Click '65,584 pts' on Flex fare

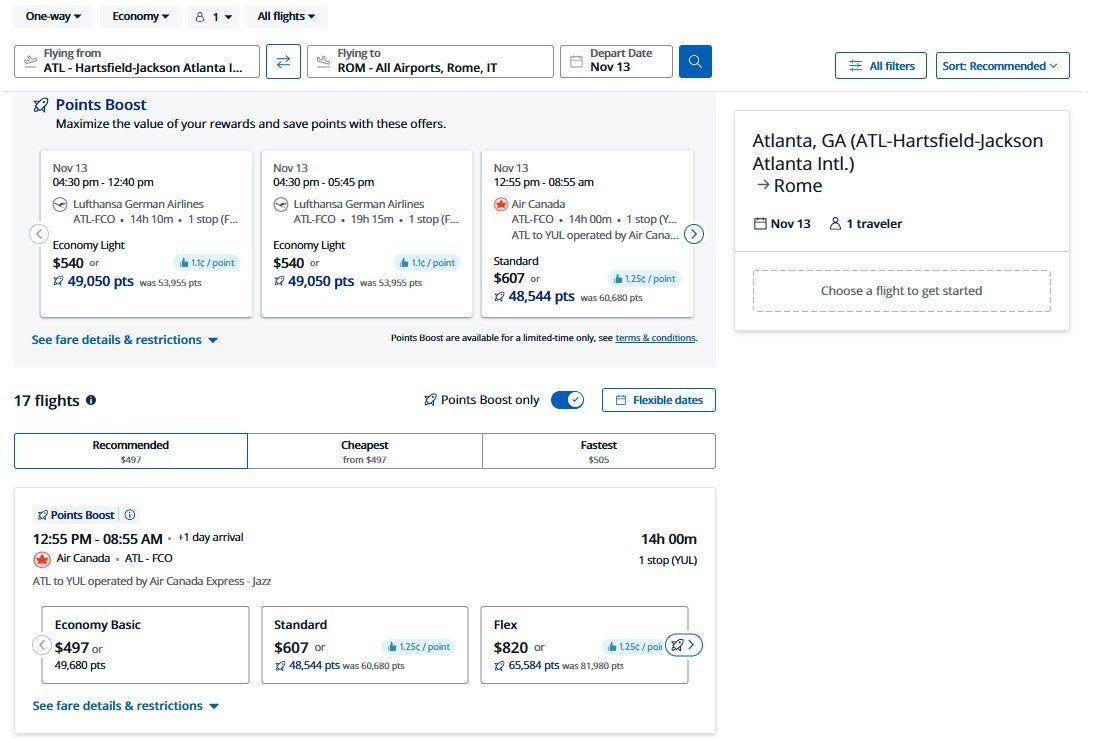coord(534,665)
